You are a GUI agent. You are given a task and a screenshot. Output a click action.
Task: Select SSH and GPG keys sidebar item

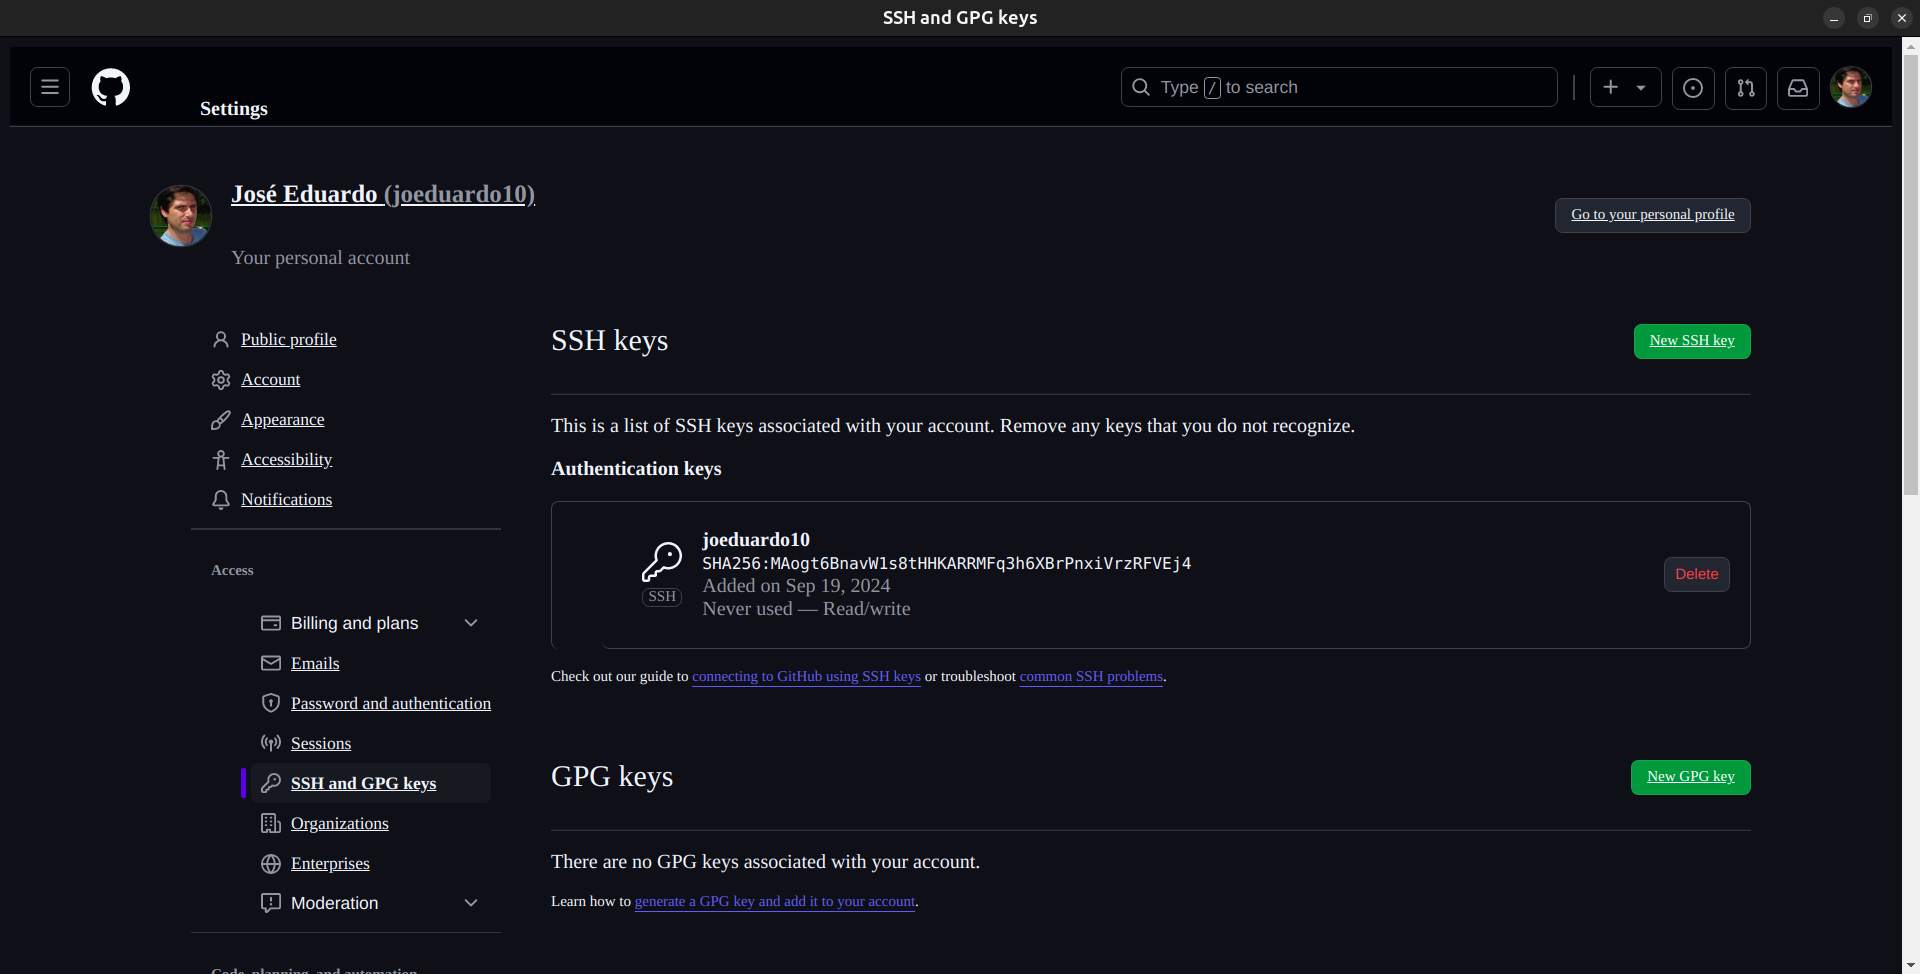click(371, 783)
